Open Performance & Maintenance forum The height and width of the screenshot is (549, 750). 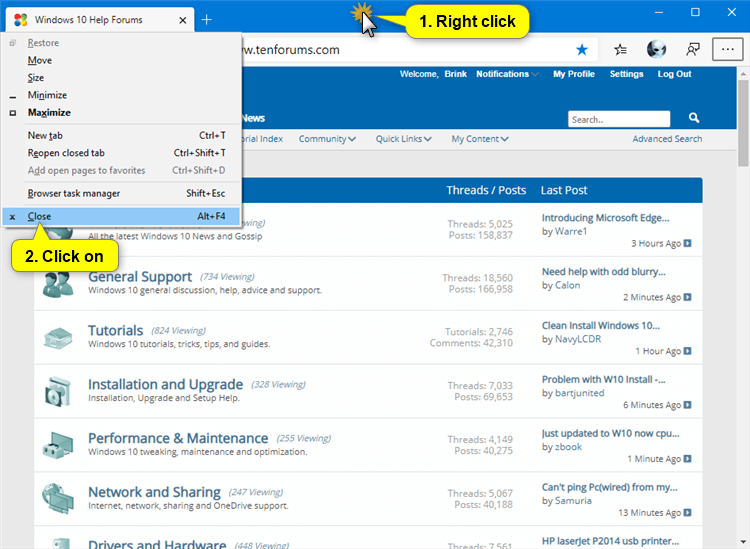coord(178,438)
